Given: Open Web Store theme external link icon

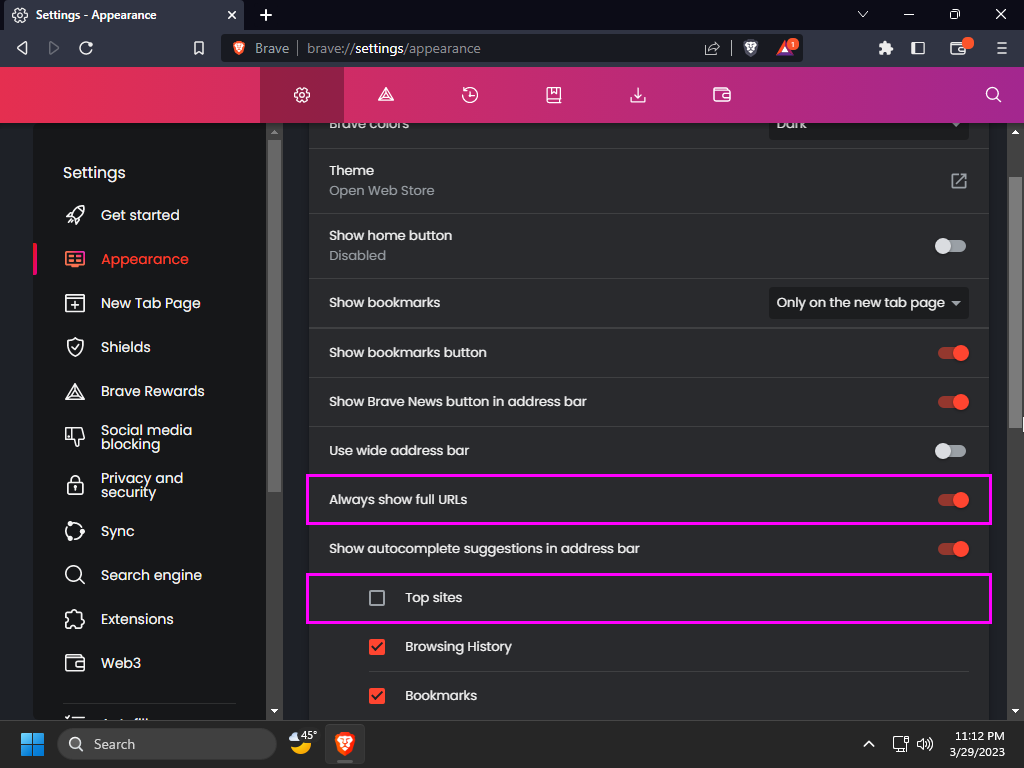Looking at the screenshot, I should 959,181.
